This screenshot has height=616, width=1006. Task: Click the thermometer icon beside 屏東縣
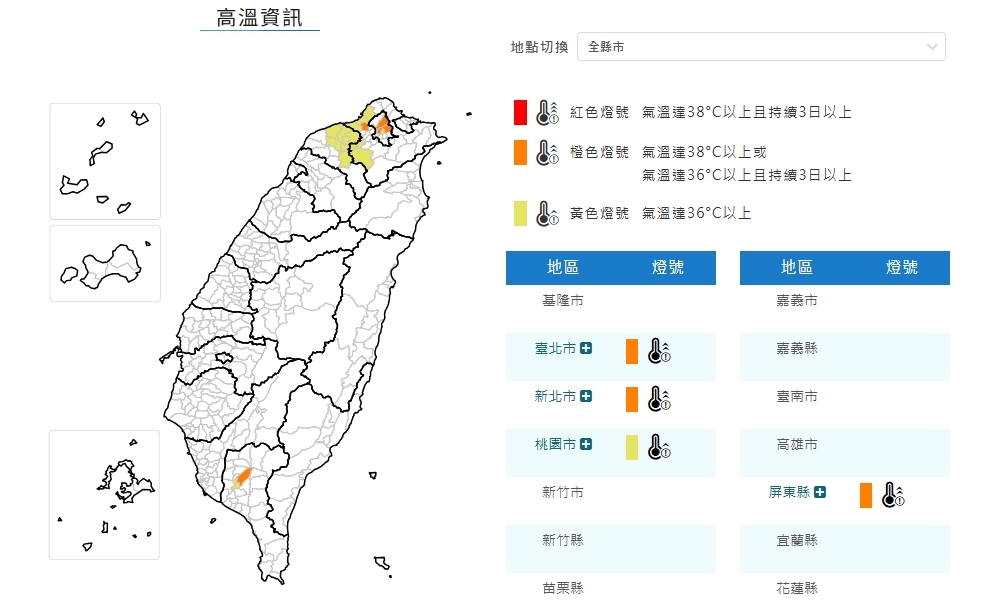click(x=892, y=492)
